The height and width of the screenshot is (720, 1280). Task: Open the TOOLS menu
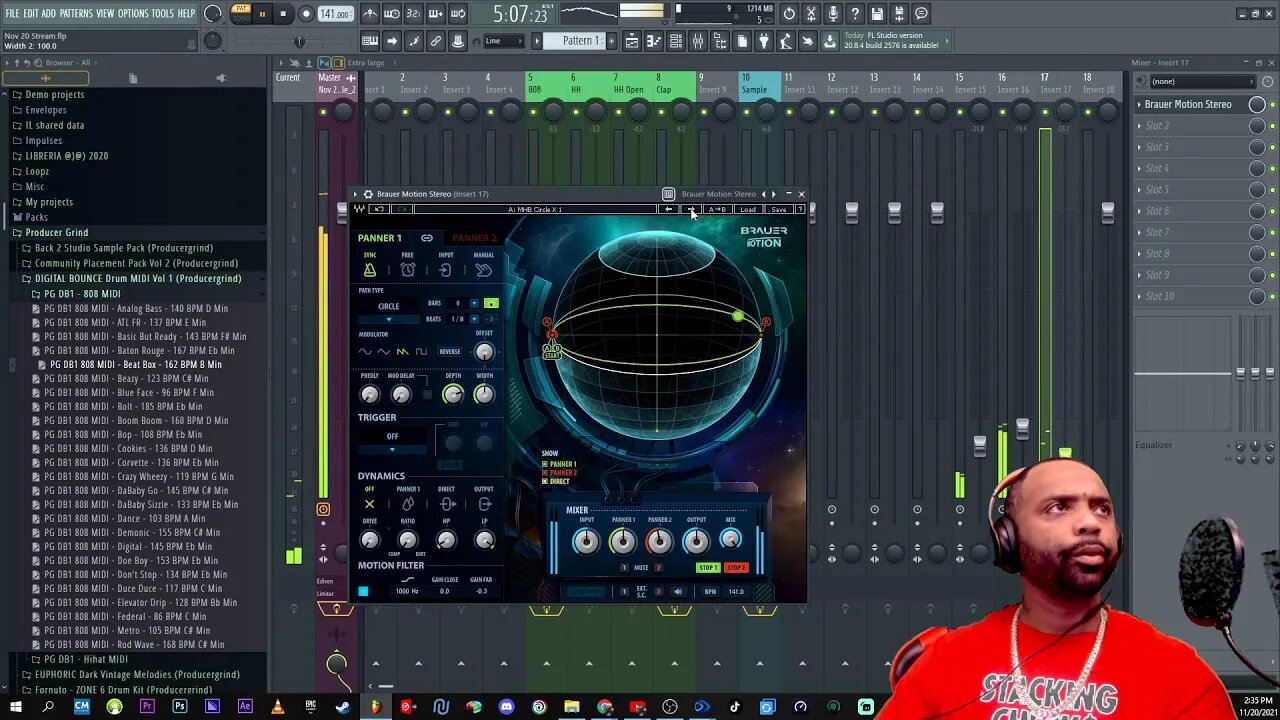pos(163,14)
